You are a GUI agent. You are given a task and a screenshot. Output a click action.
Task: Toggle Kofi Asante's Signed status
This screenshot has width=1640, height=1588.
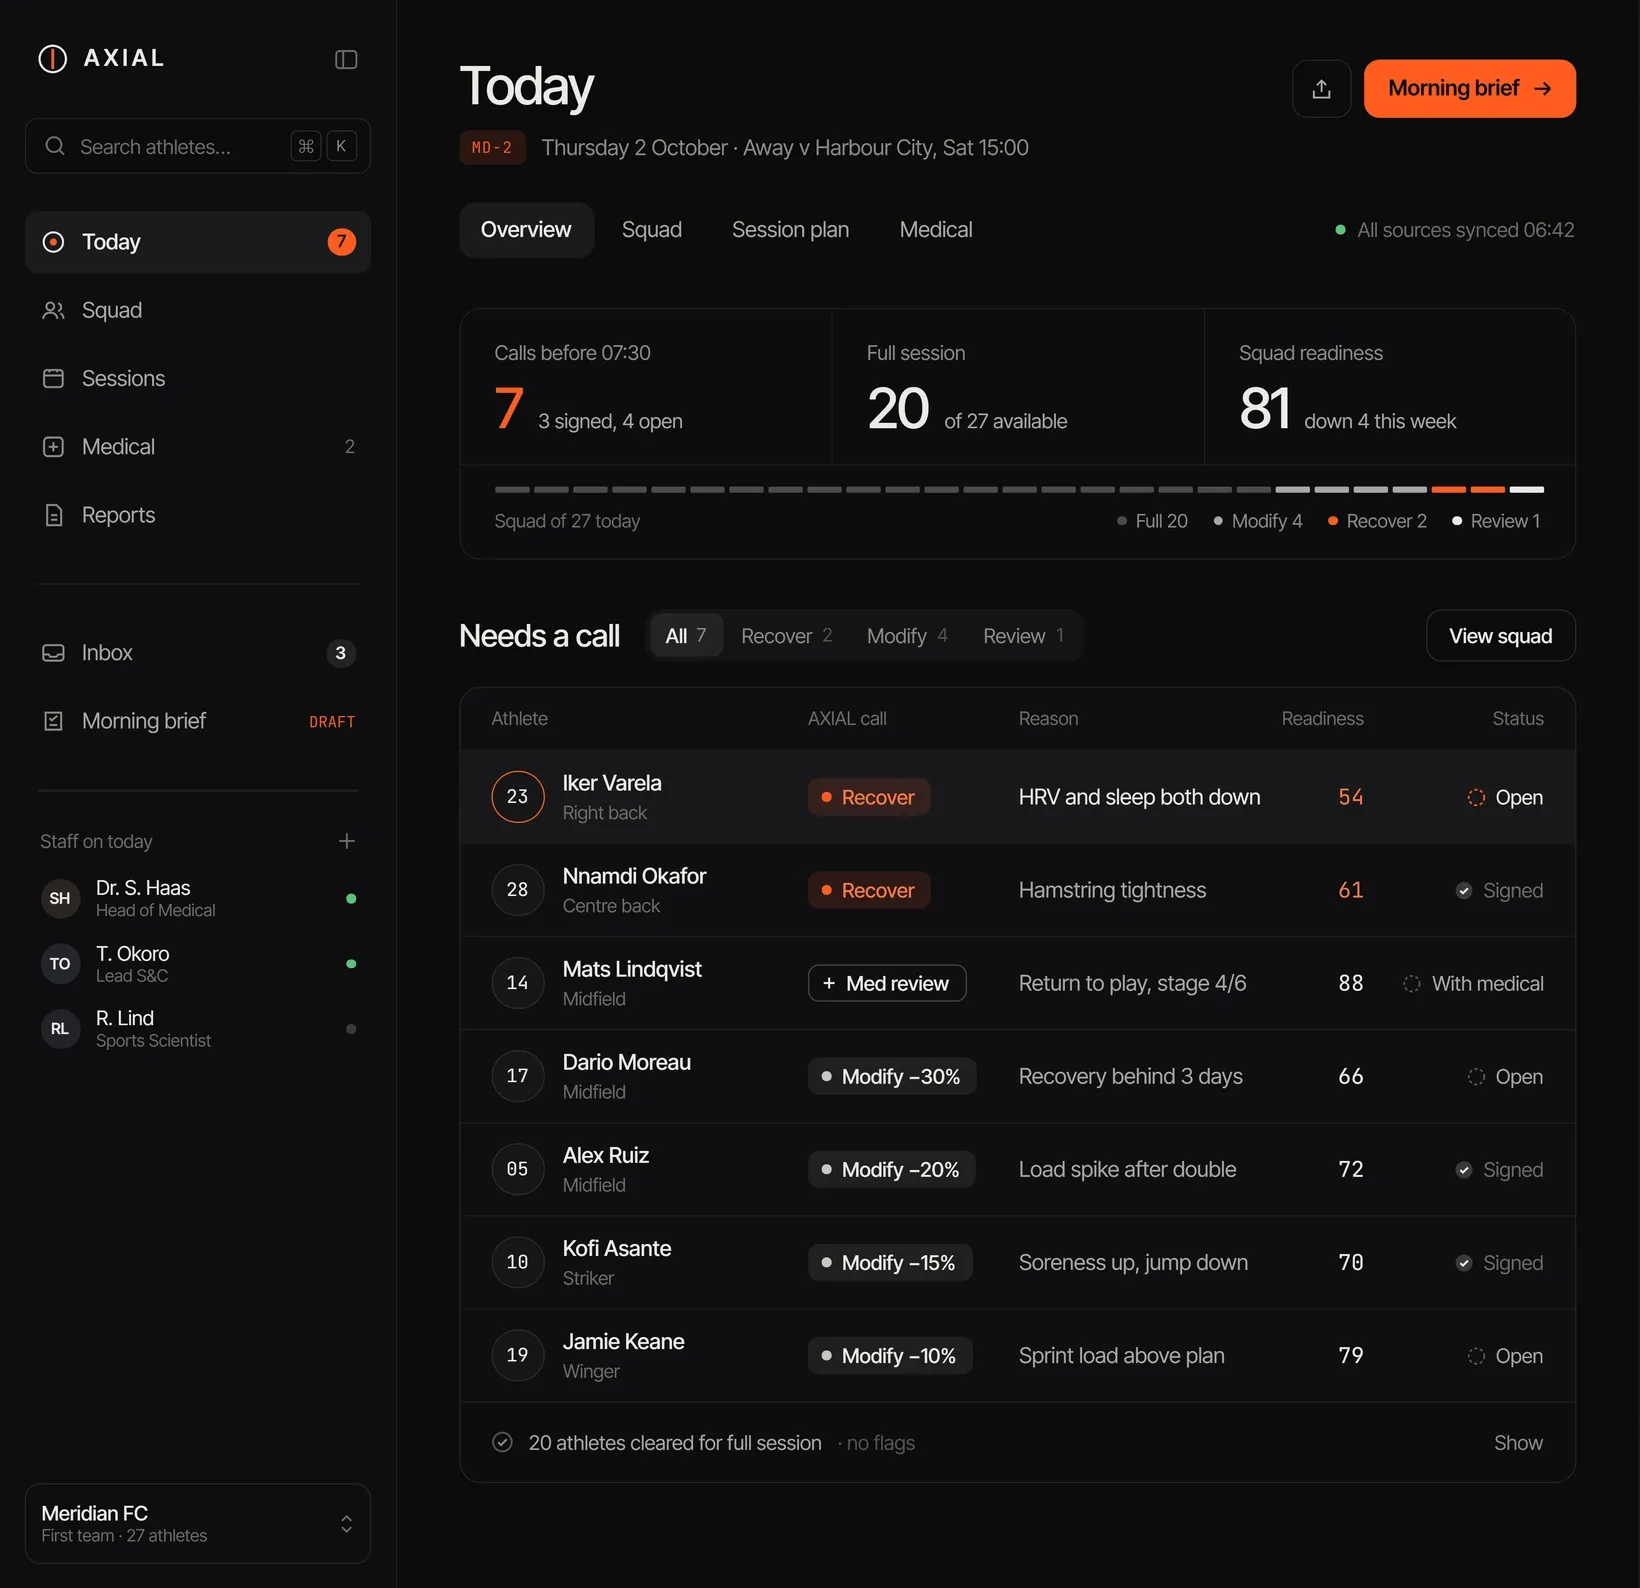1499,1262
